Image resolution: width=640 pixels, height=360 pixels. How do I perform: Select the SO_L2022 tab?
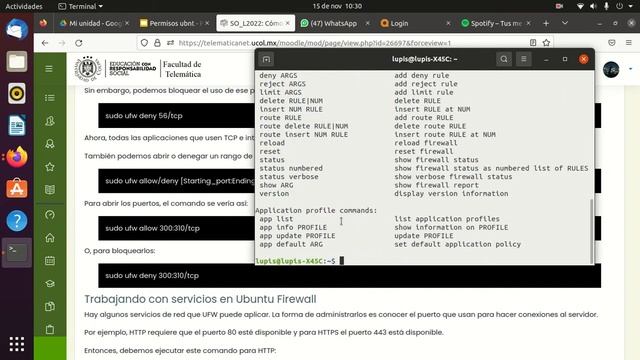(x=255, y=23)
